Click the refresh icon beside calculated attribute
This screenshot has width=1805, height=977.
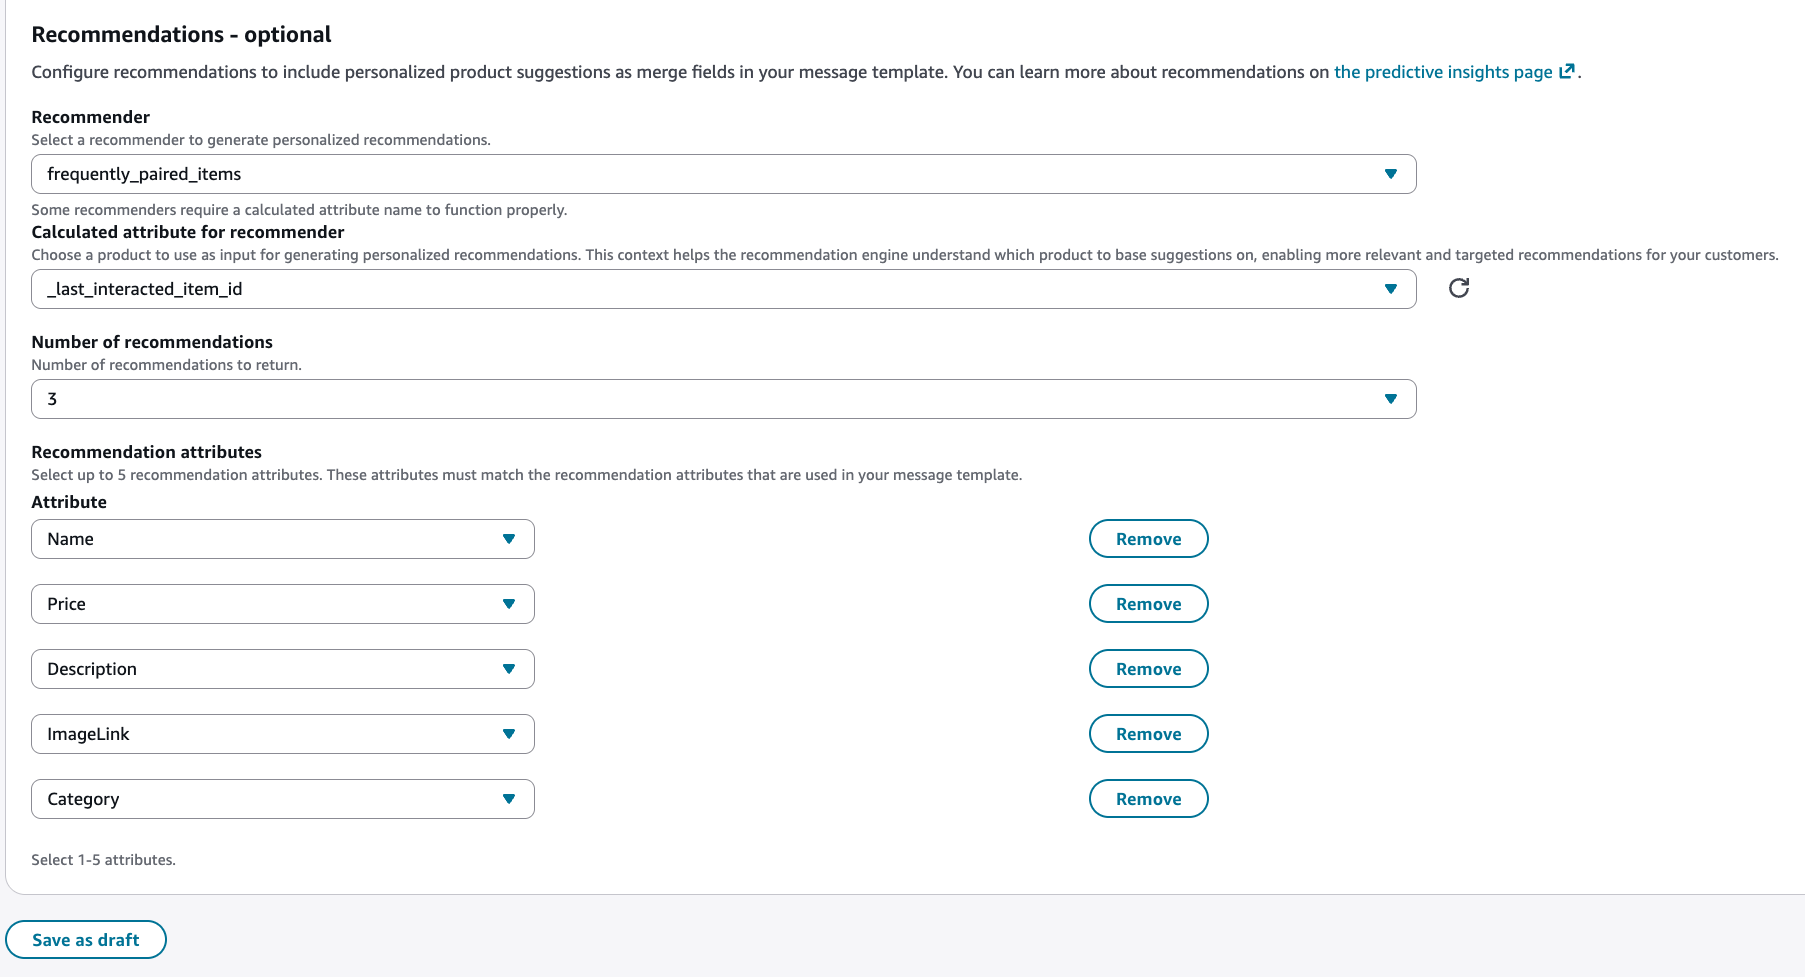click(1459, 288)
